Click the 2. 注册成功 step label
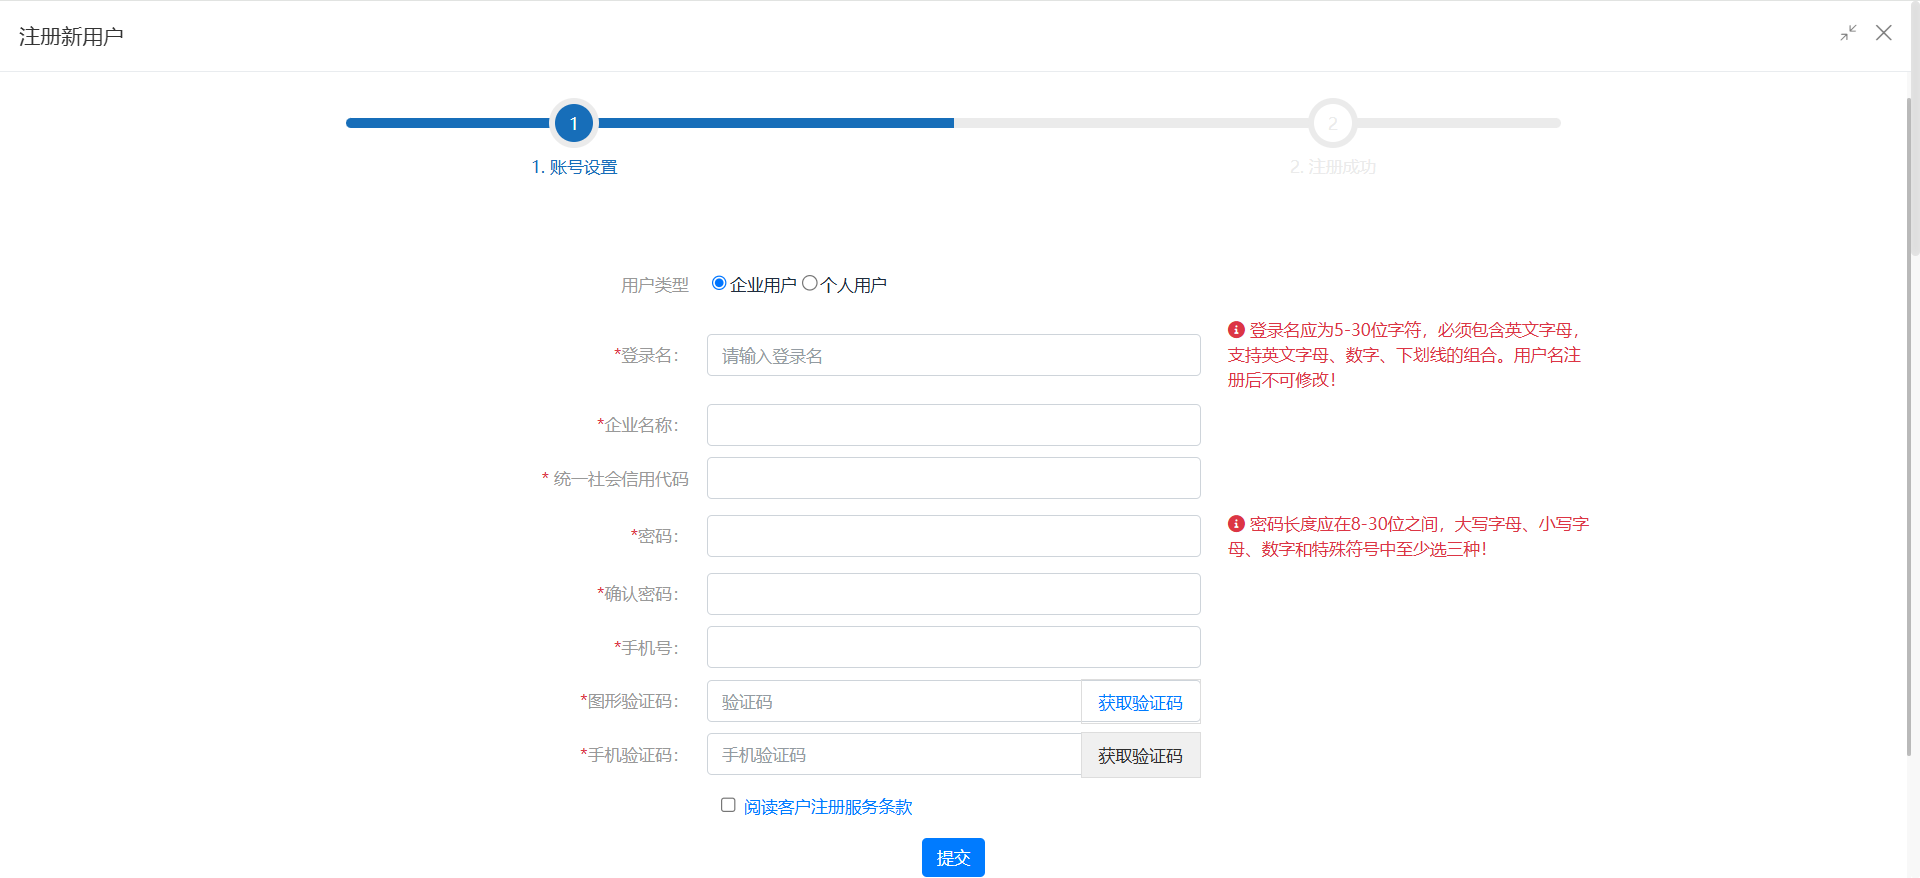The height and width of the screenshot is (878, 1920). pyautogui.click(x=1333, y=167)
